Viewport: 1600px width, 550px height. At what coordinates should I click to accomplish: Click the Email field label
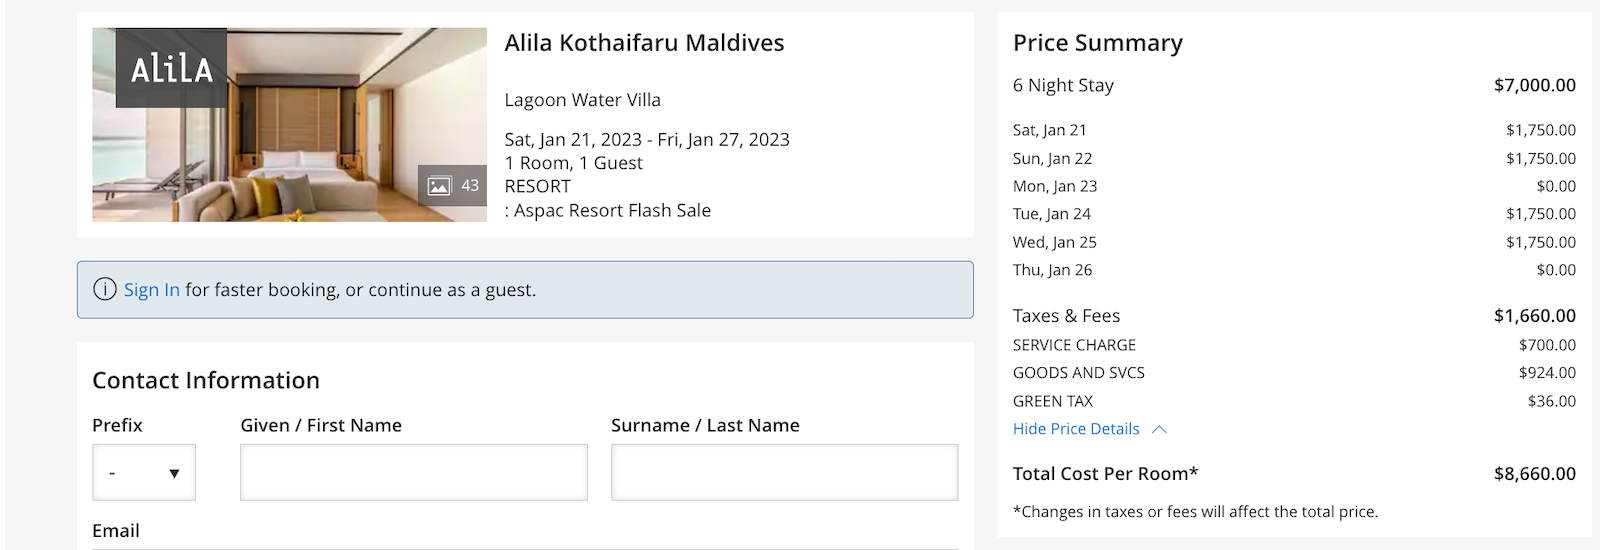tap(116, 531)
